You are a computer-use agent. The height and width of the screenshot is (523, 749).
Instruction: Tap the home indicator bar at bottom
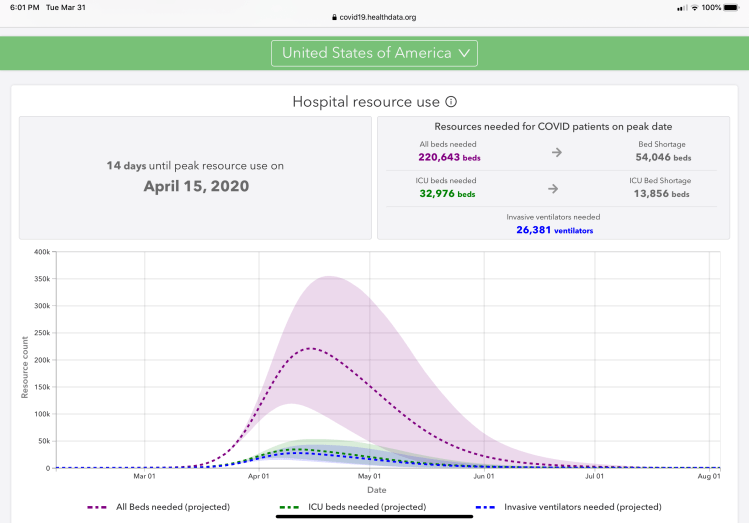coord(374,517)
